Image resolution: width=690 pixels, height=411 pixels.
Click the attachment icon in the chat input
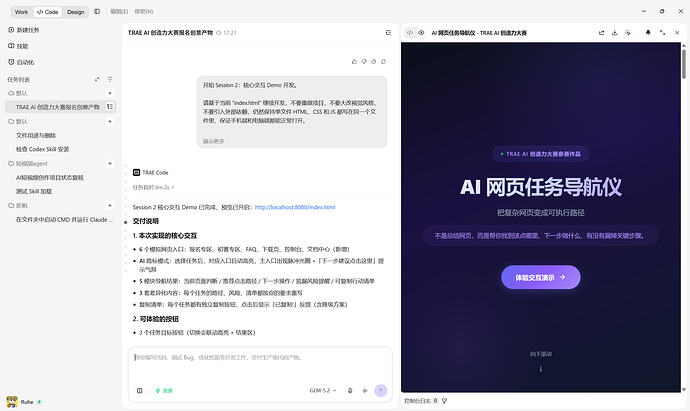[139, 390]
